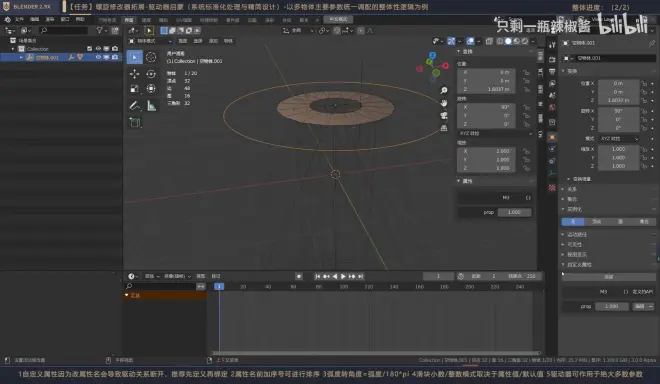Click the current frame number field
The width and height of the screenshot is (660, 384).
pos(438,276)
